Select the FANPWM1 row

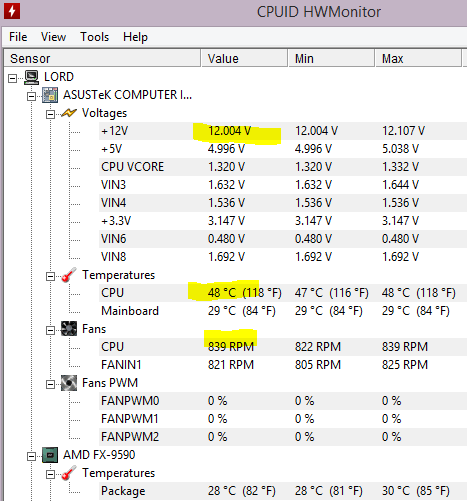point(283,419)
